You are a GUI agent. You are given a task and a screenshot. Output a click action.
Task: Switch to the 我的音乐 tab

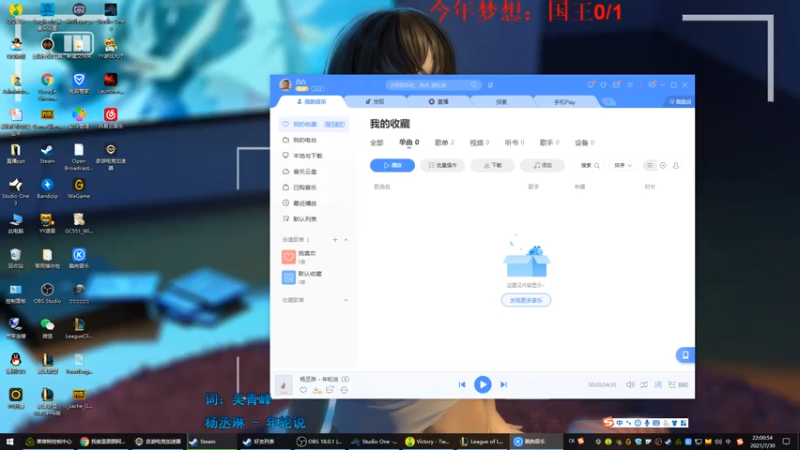pos(311,102)
